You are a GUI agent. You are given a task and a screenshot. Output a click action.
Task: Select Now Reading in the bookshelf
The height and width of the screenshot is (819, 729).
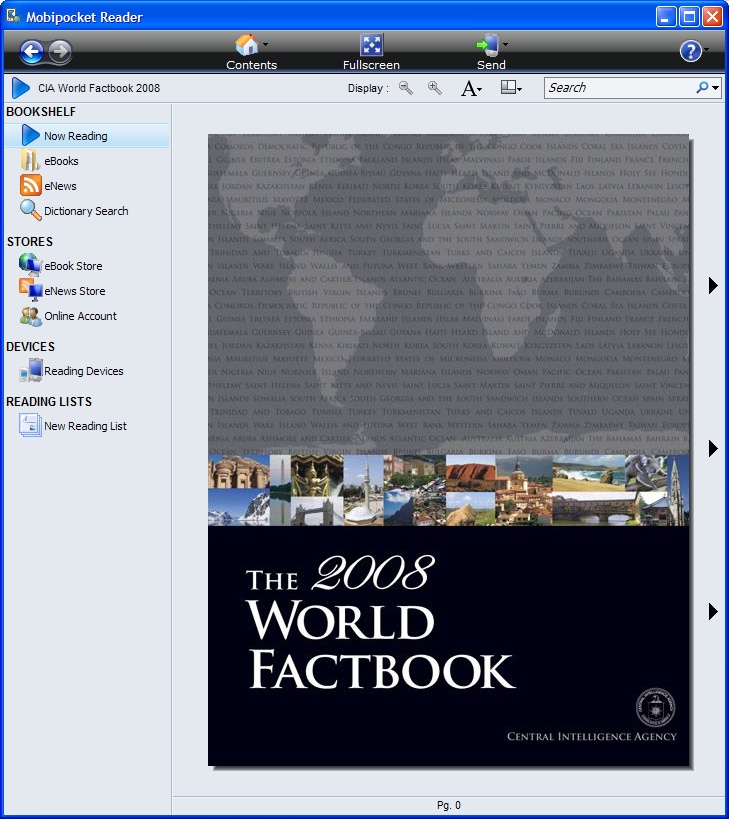tap(87, 136)
